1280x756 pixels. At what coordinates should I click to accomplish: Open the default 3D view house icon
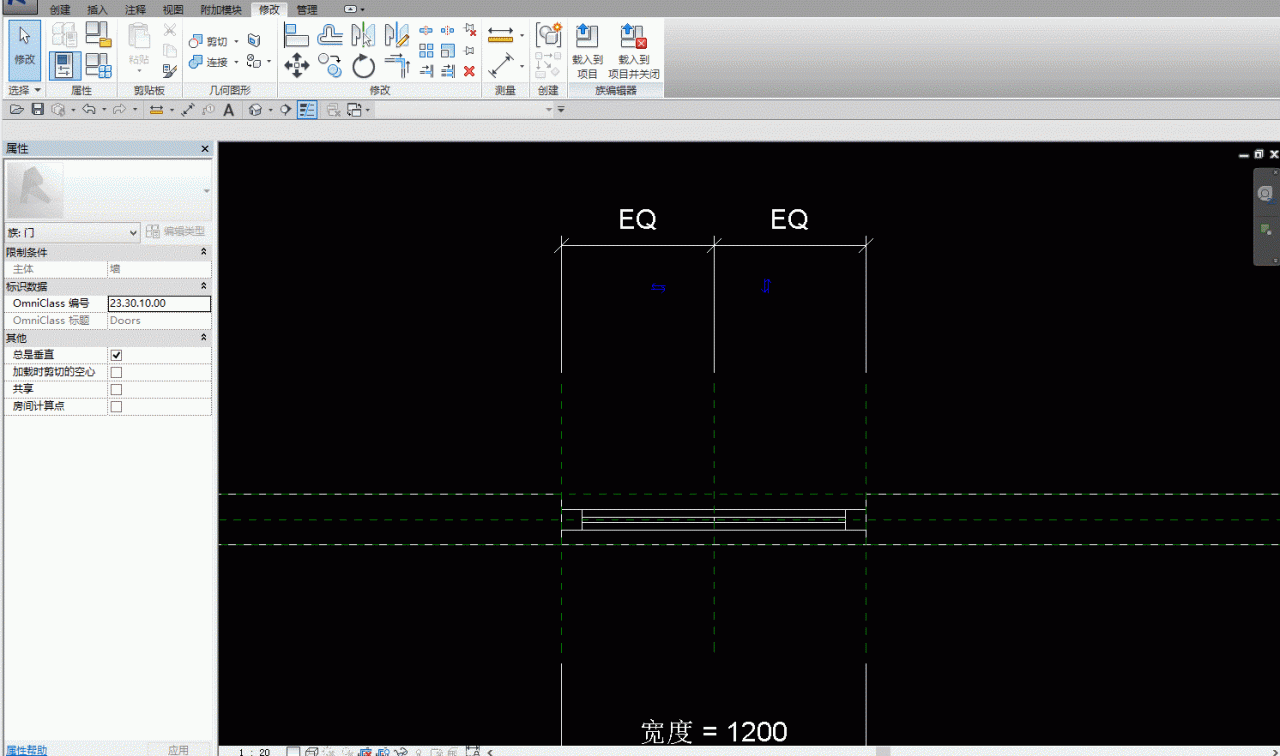pos(255,109)
